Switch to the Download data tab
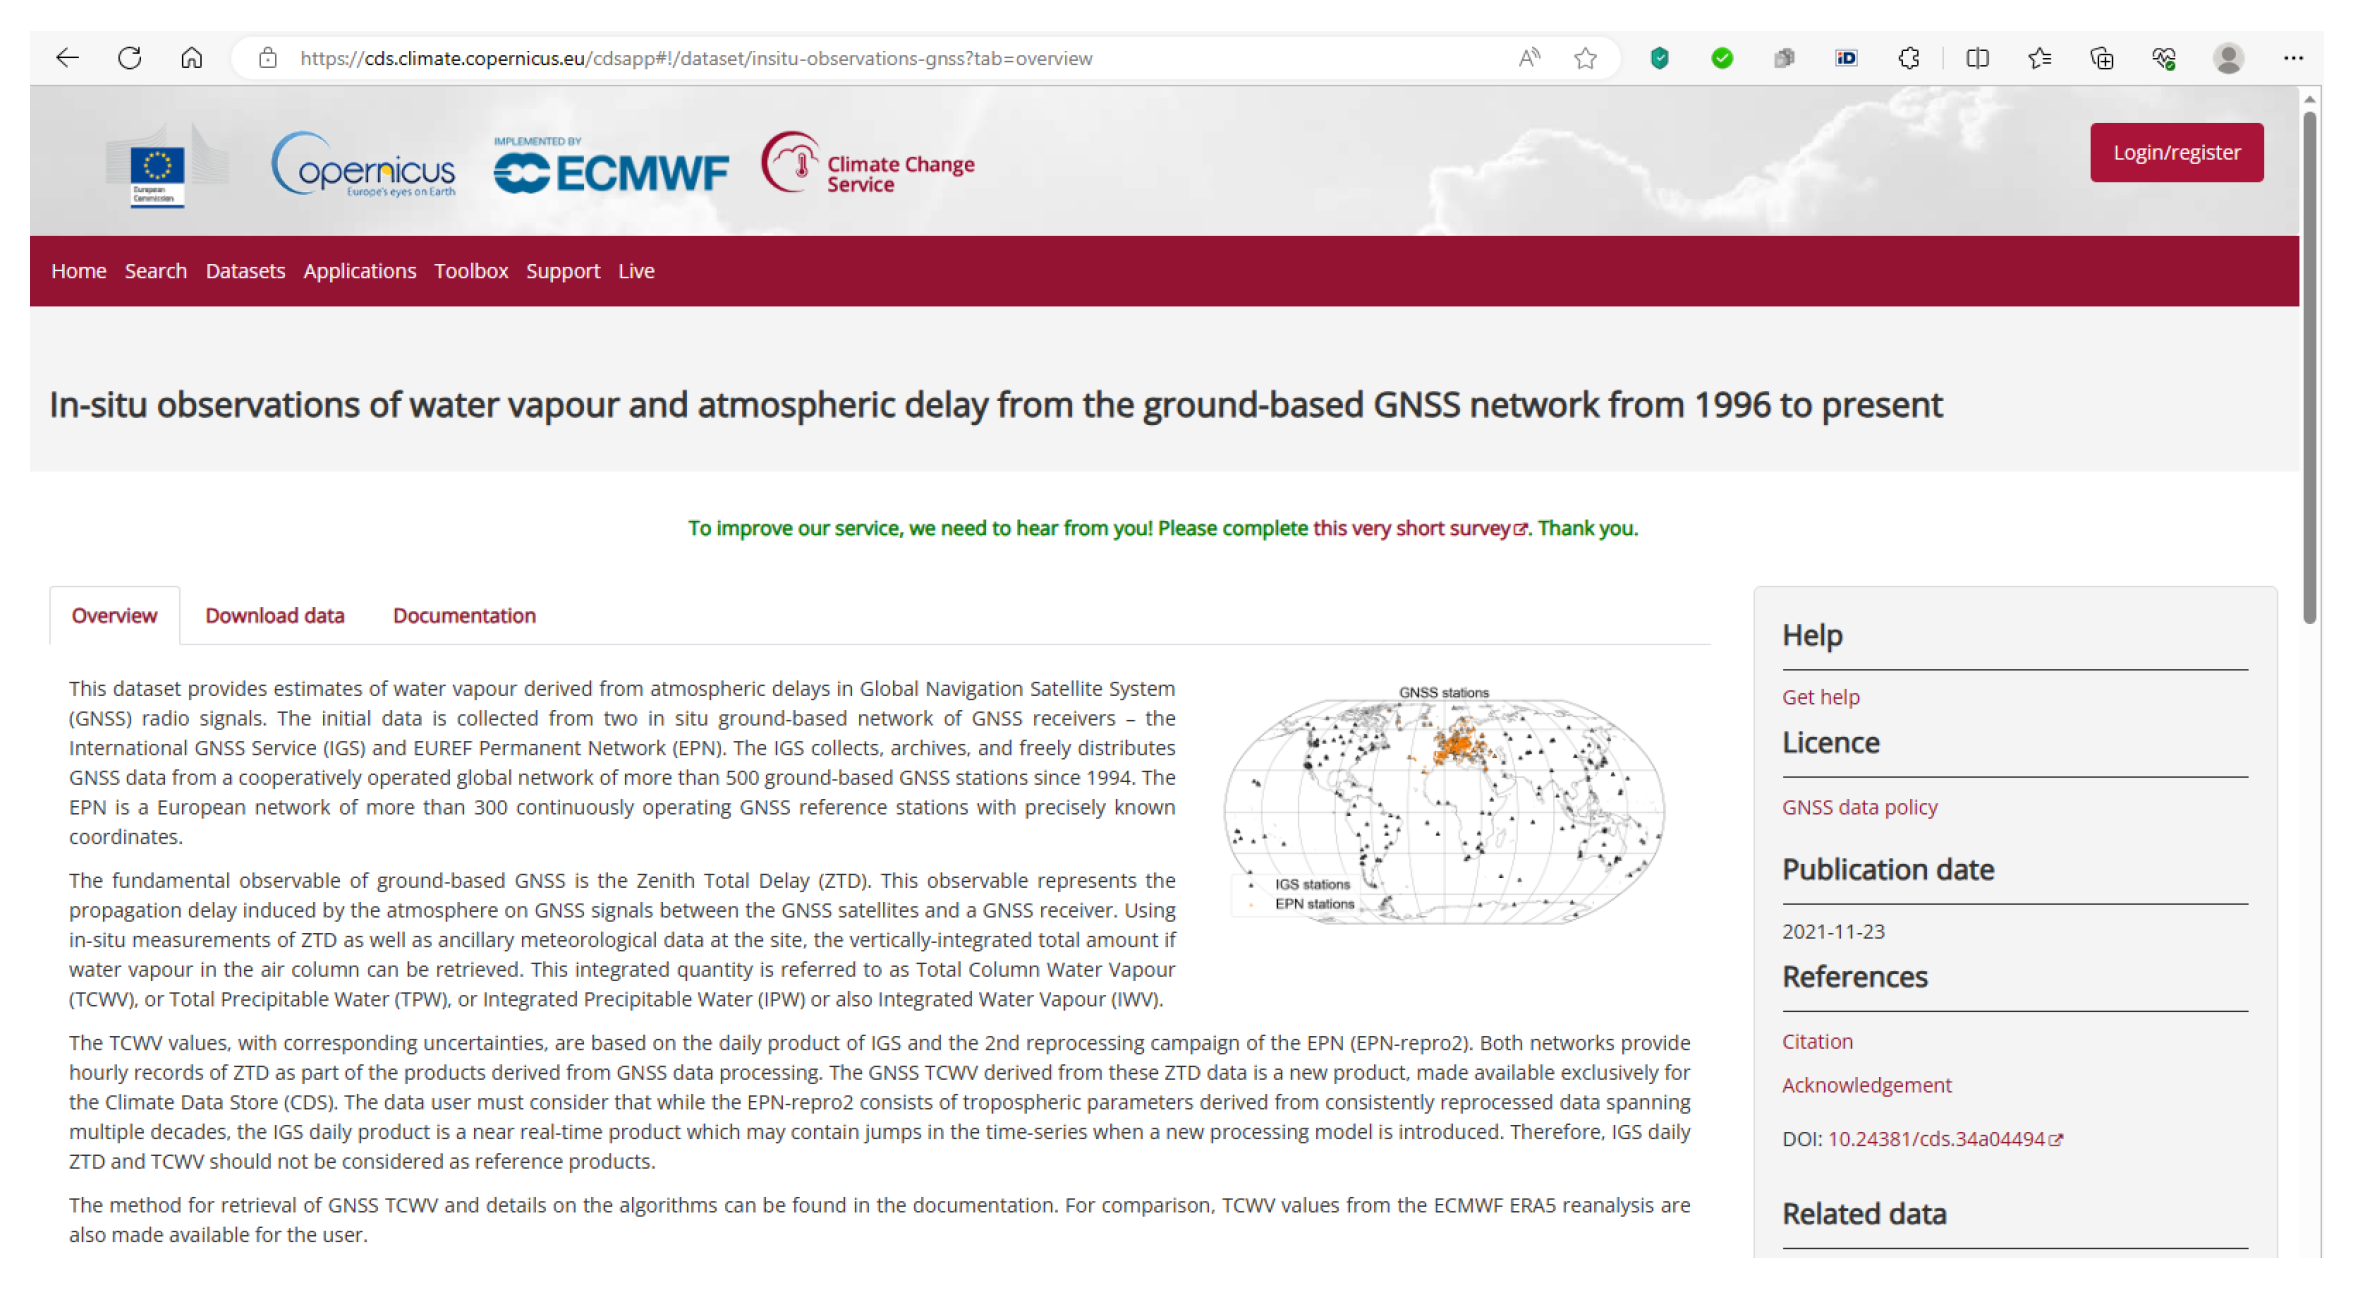2360x1310 pixels. coord(275,615)
